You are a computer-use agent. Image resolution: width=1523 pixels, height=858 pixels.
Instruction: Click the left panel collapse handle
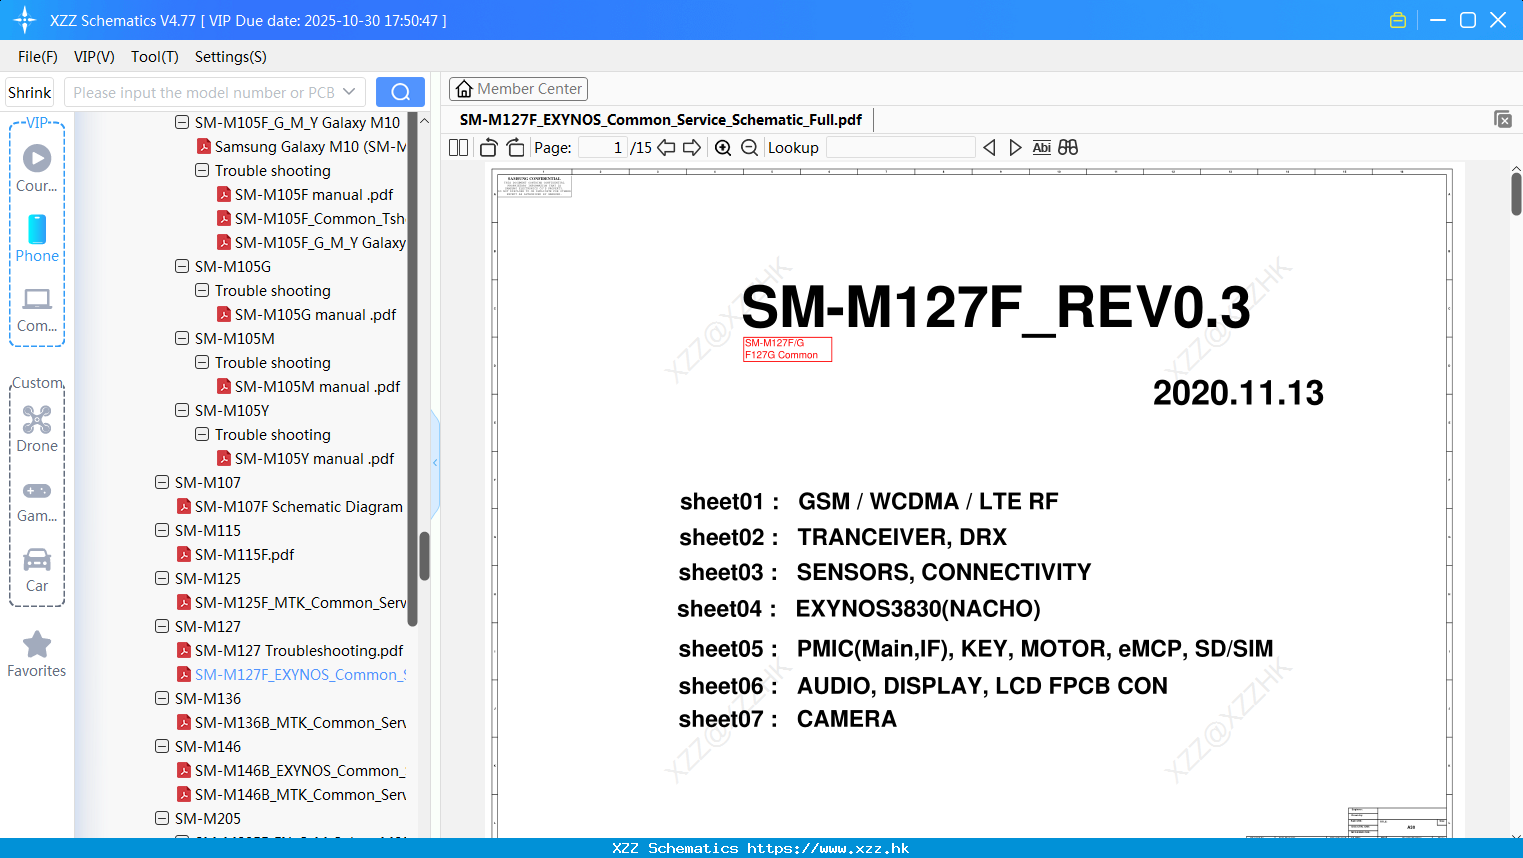[x=435, y=462]
